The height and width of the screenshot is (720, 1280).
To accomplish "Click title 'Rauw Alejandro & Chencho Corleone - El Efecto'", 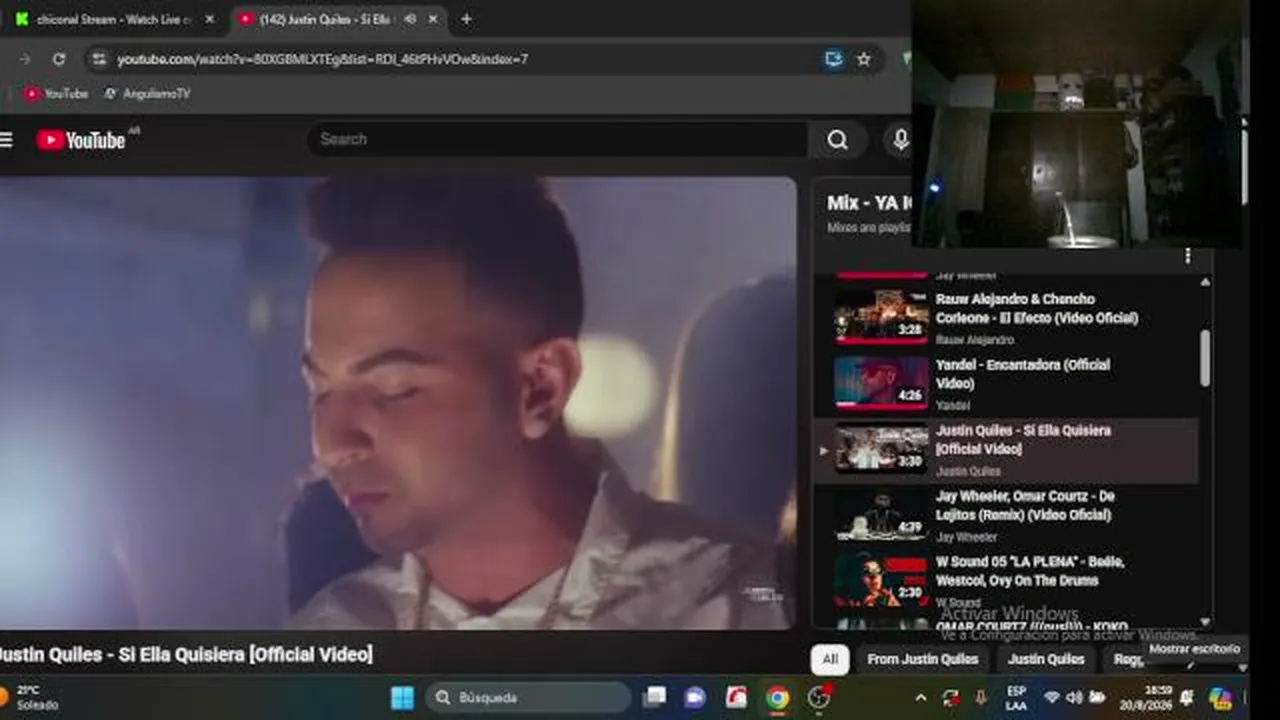I will click(x=1037, y=308).
